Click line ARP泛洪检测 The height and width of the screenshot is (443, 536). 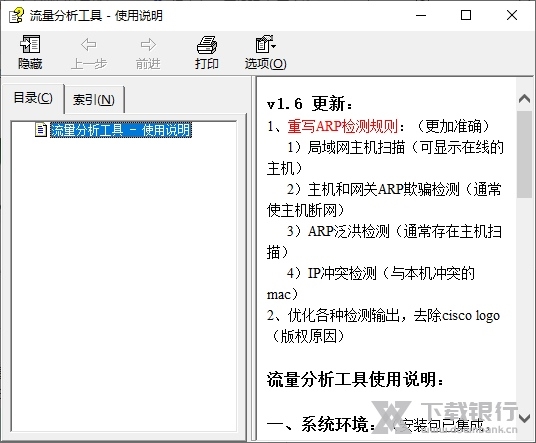349,231
